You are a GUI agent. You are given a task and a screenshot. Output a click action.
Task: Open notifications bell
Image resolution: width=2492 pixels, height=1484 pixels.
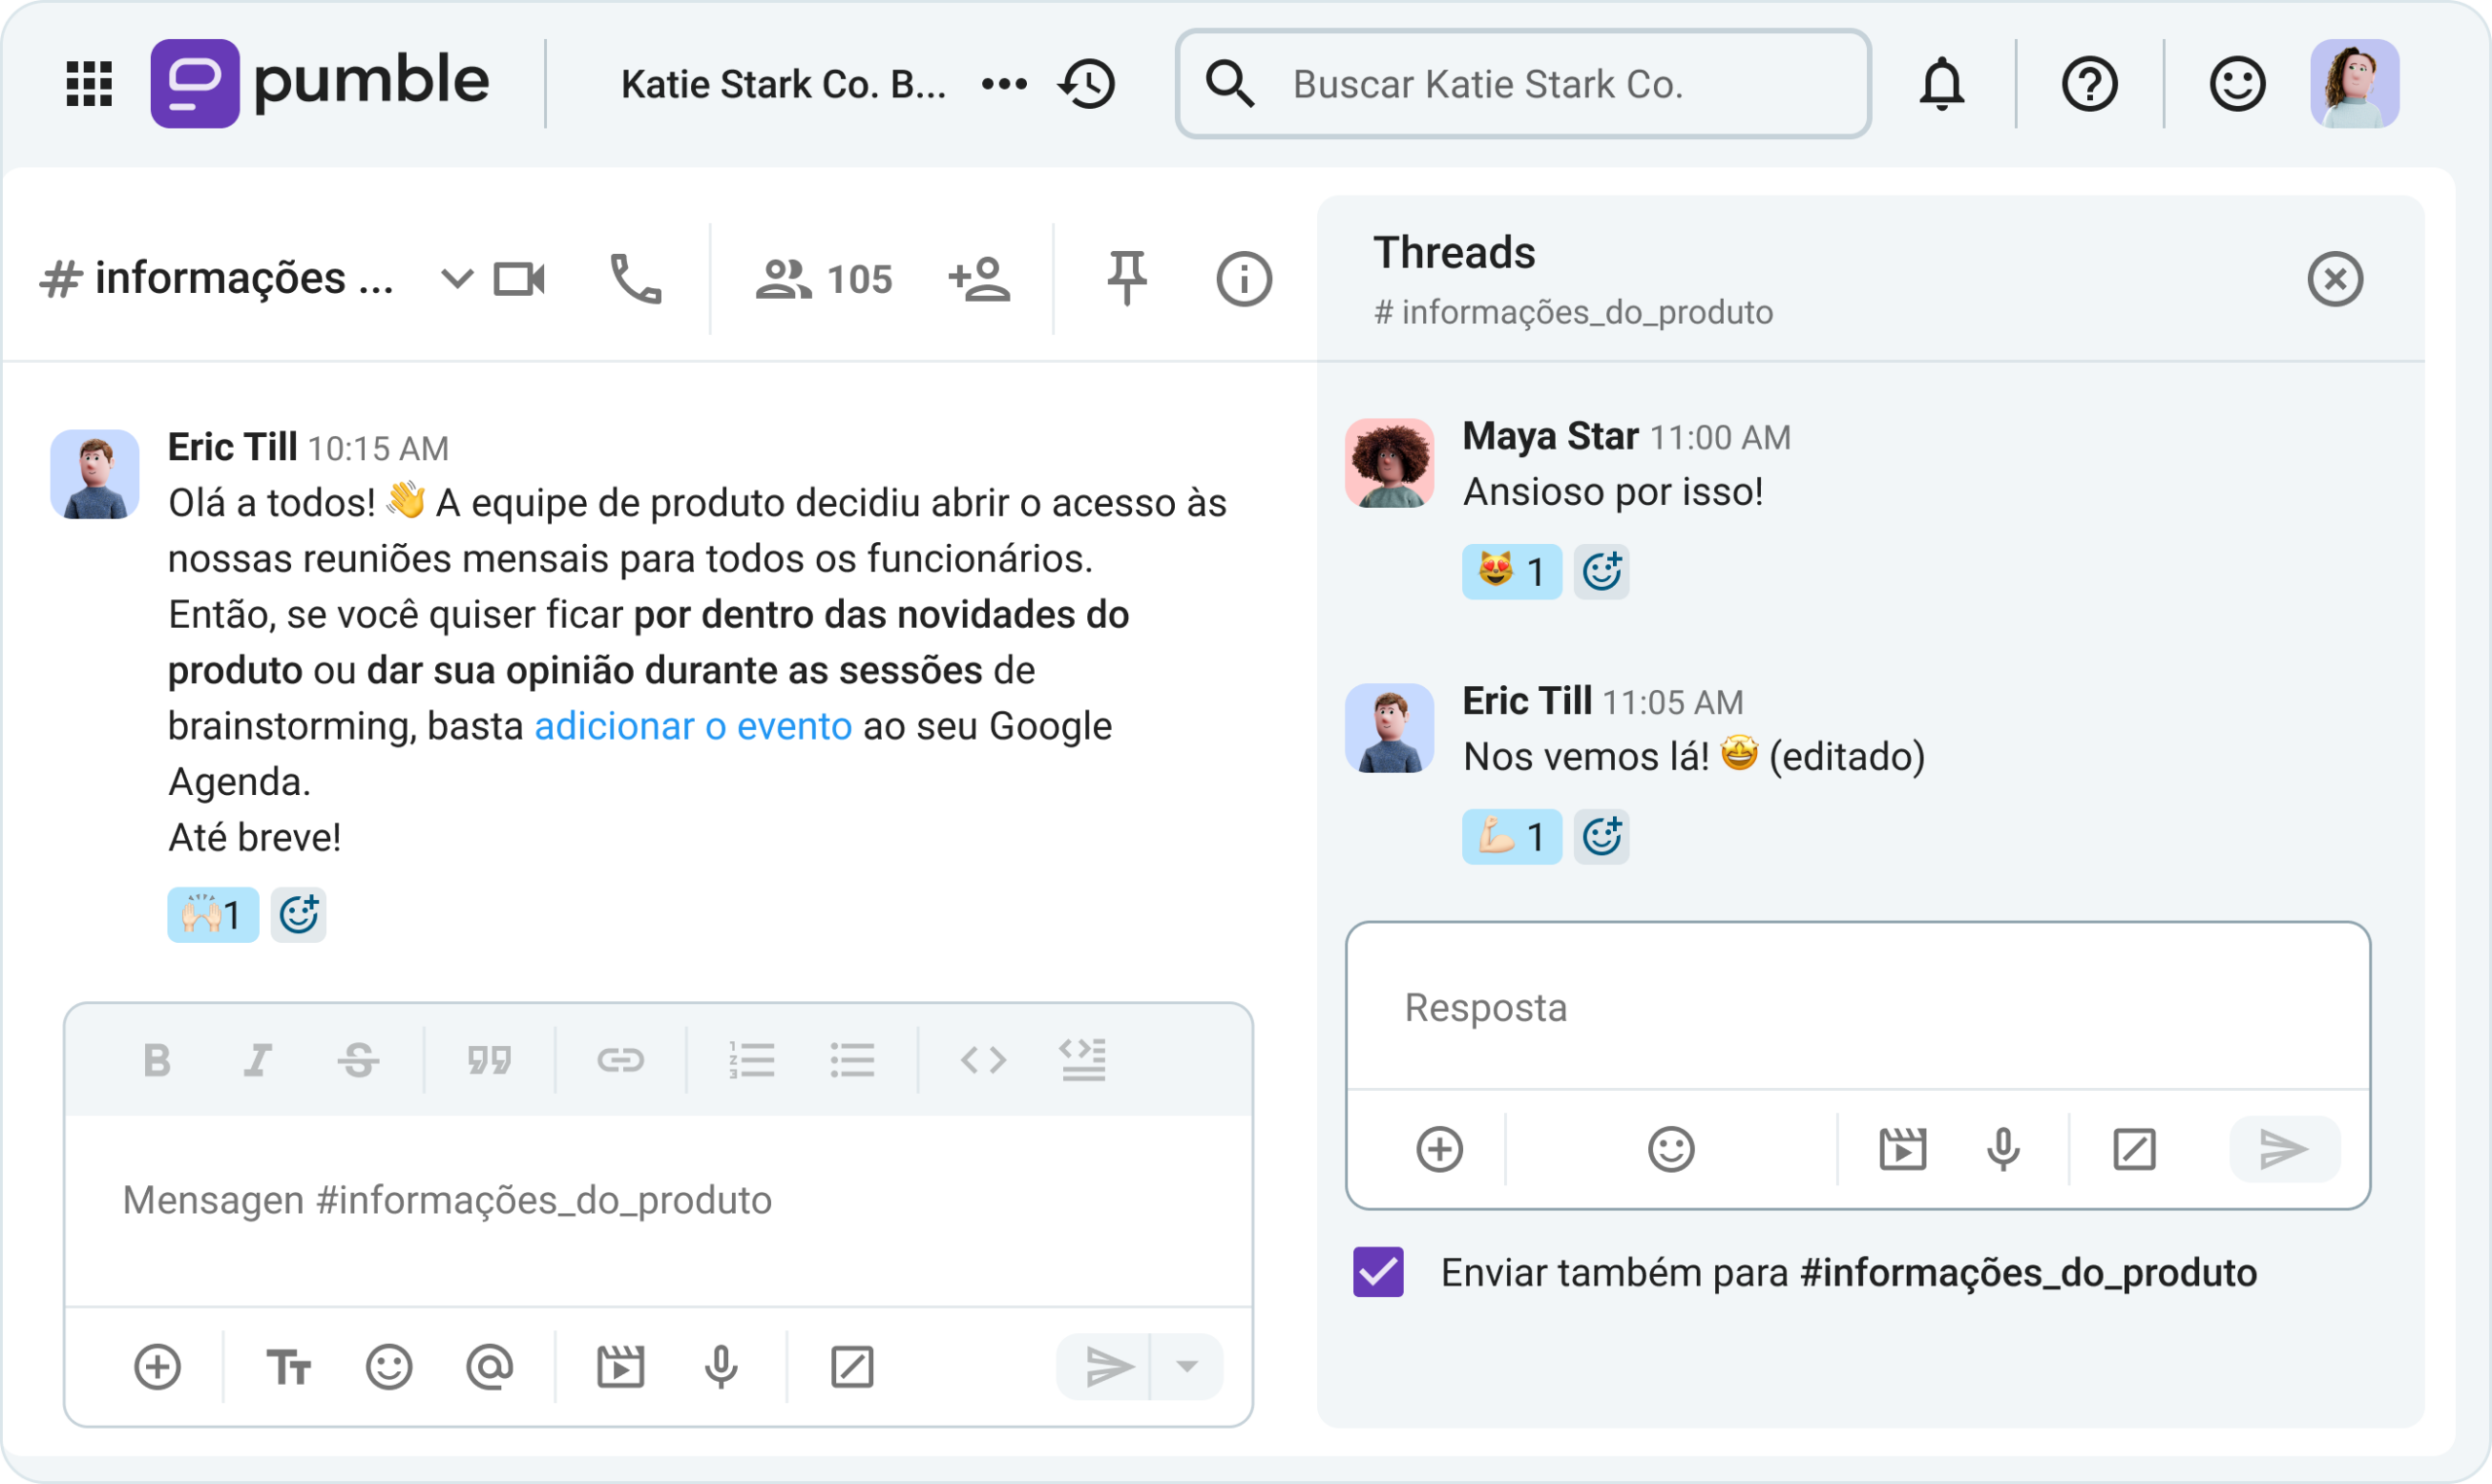click(x=1942, y=84)
